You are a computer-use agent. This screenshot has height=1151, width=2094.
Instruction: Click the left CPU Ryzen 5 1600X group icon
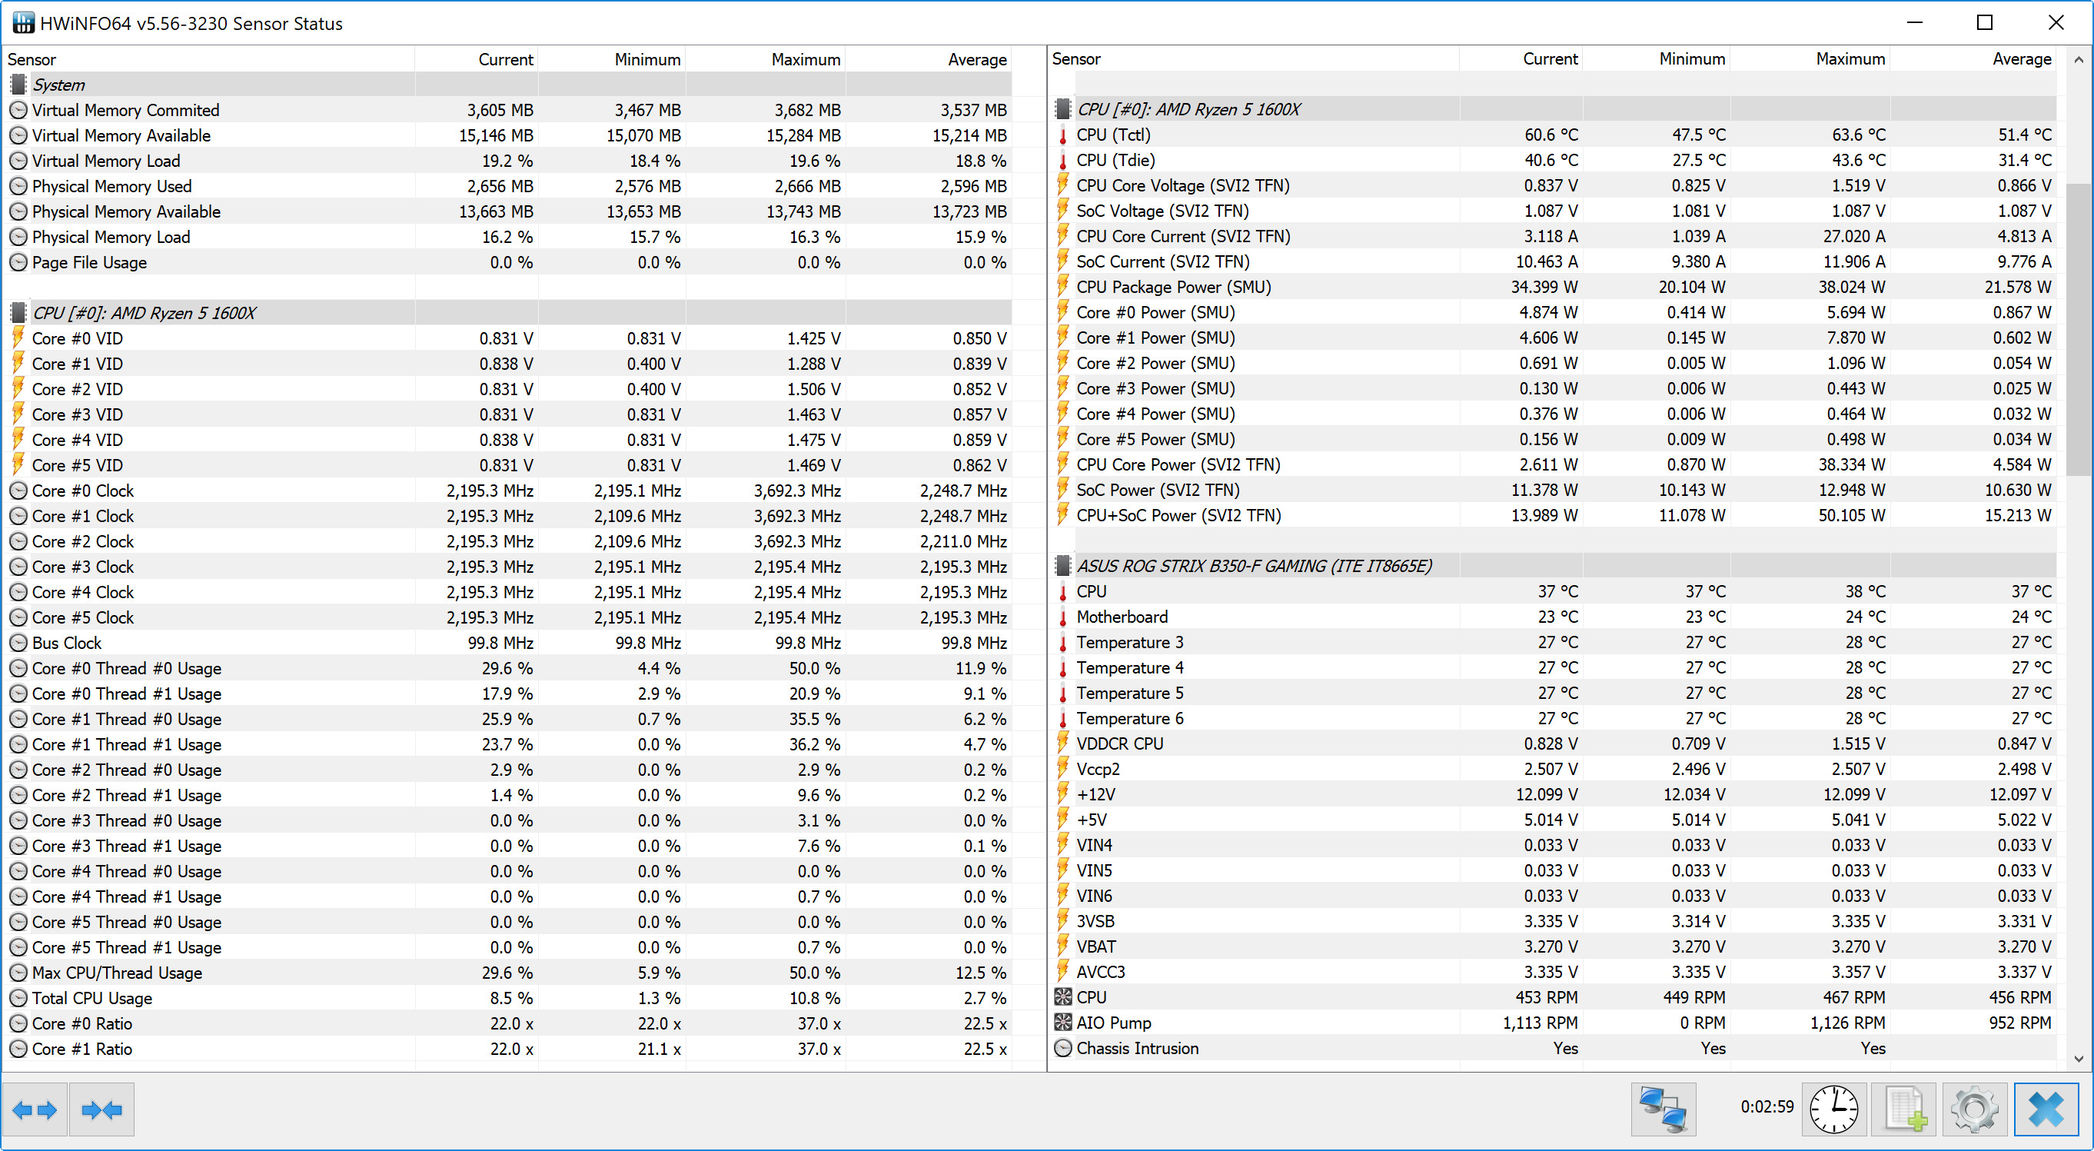click(18, 313)
